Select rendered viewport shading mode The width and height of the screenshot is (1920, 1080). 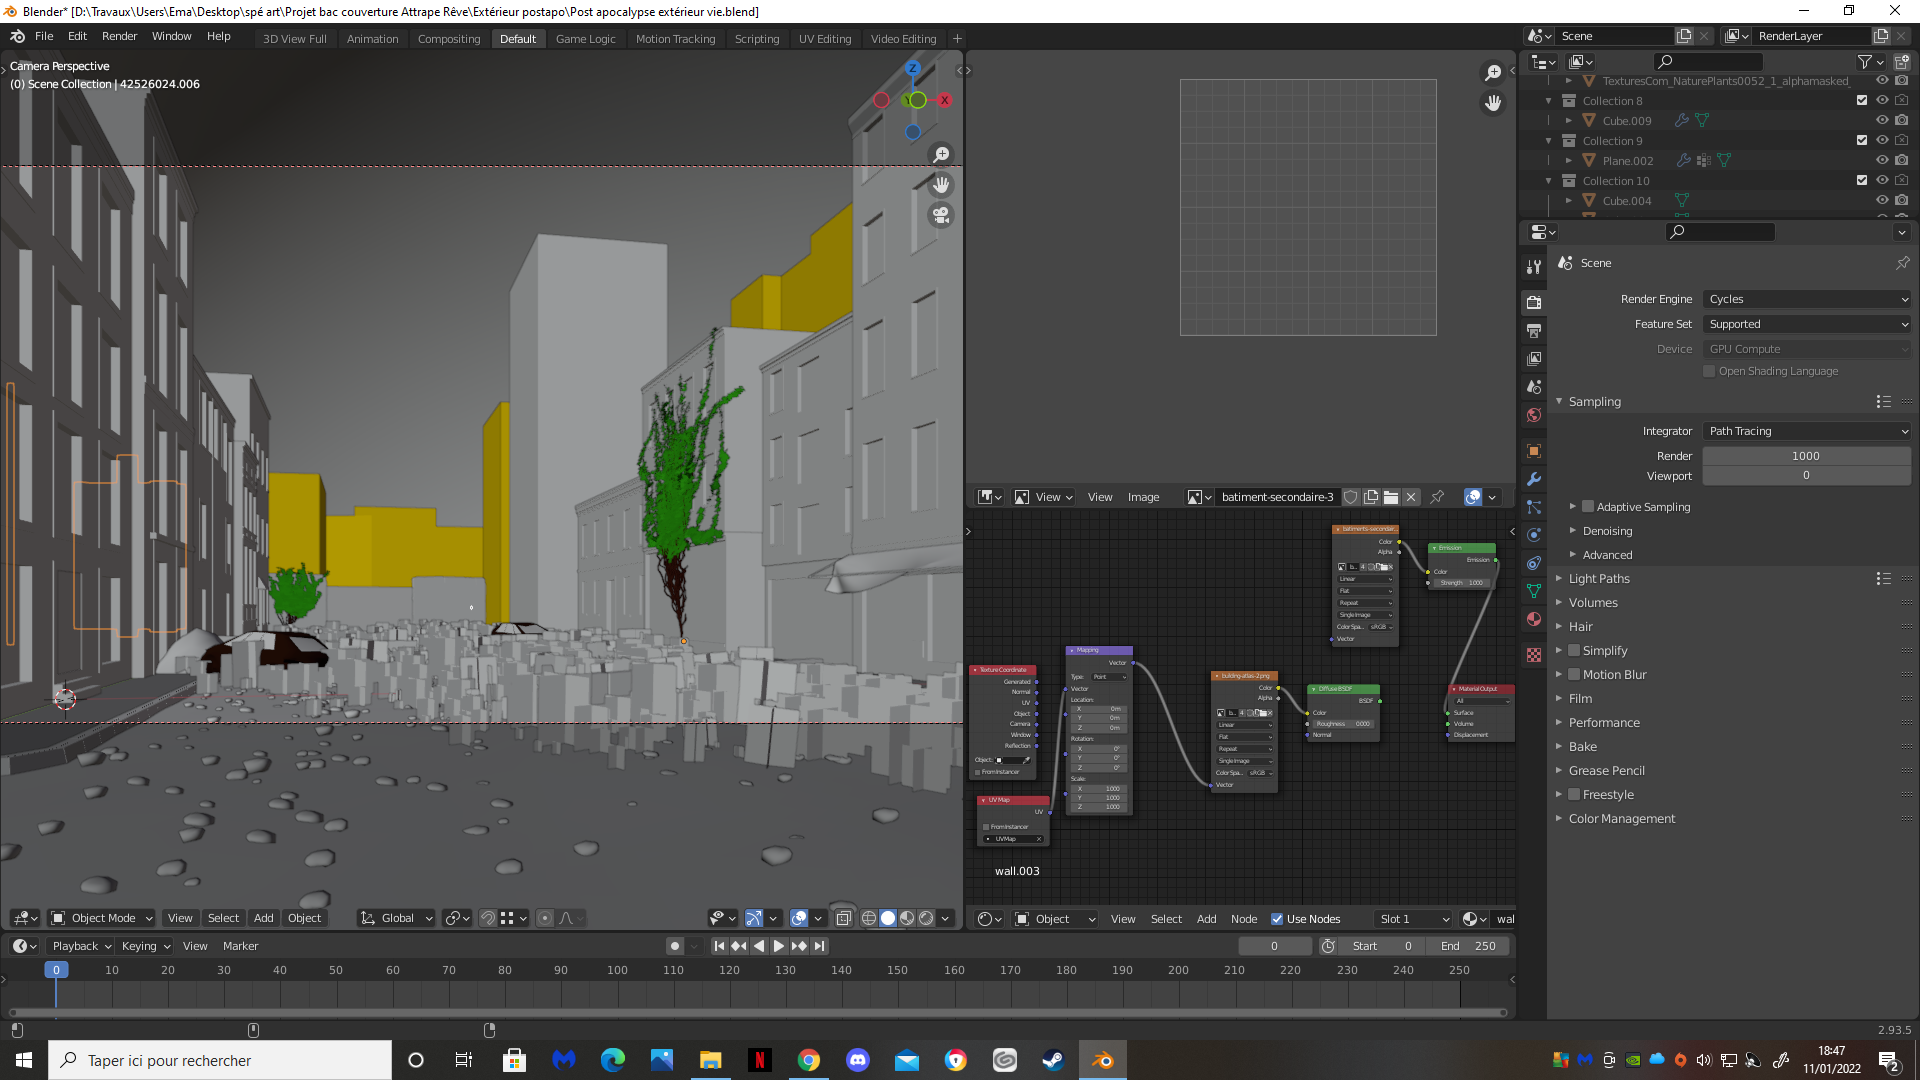[926, 918]
